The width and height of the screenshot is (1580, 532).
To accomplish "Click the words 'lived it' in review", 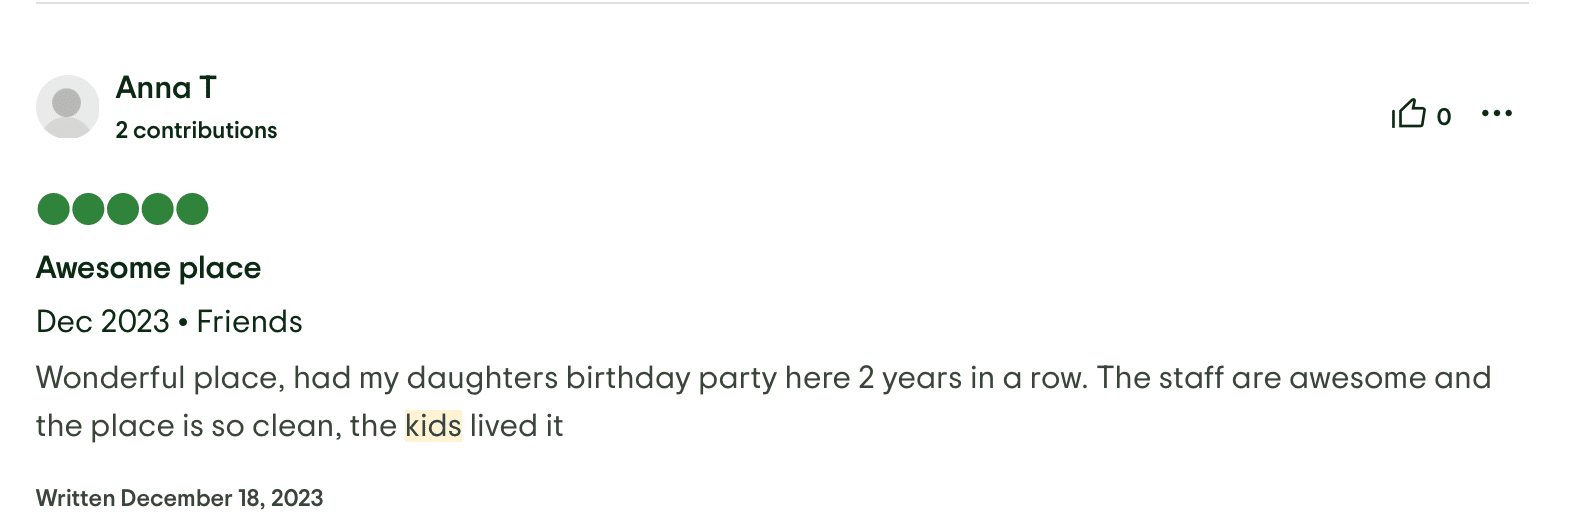I will [516, 426].
